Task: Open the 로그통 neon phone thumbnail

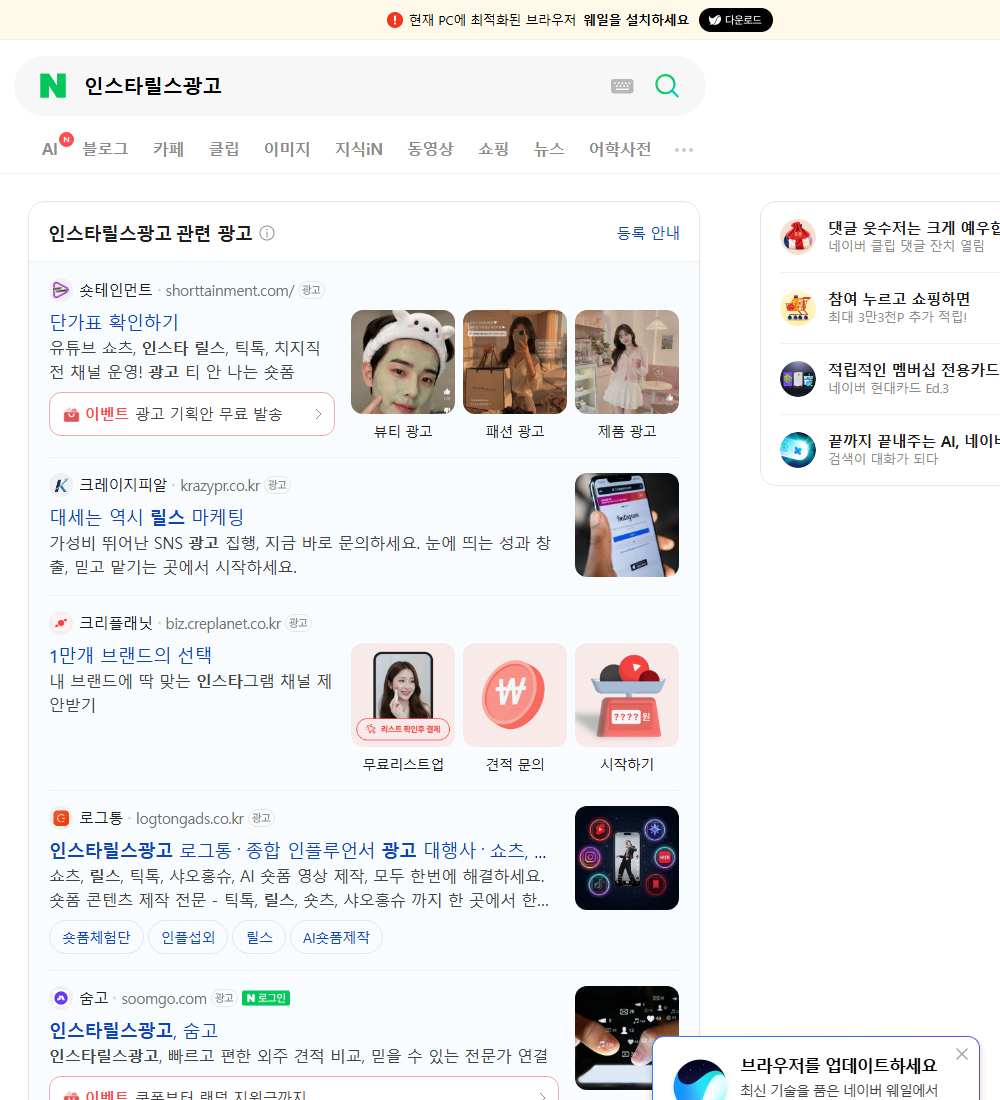Action: (627, 858)
